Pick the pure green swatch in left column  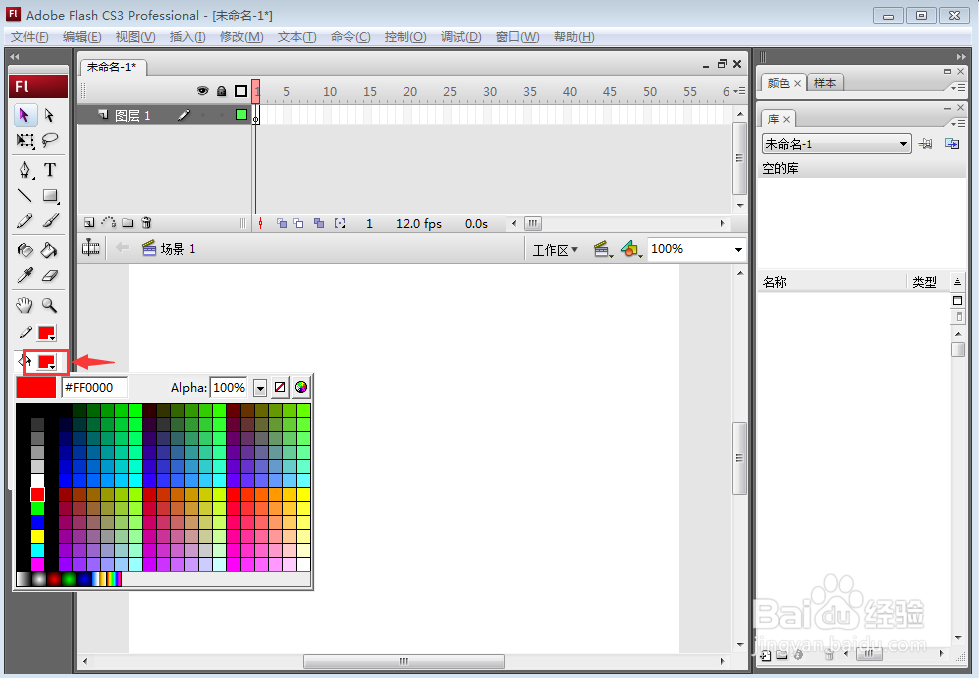[37, 508]
